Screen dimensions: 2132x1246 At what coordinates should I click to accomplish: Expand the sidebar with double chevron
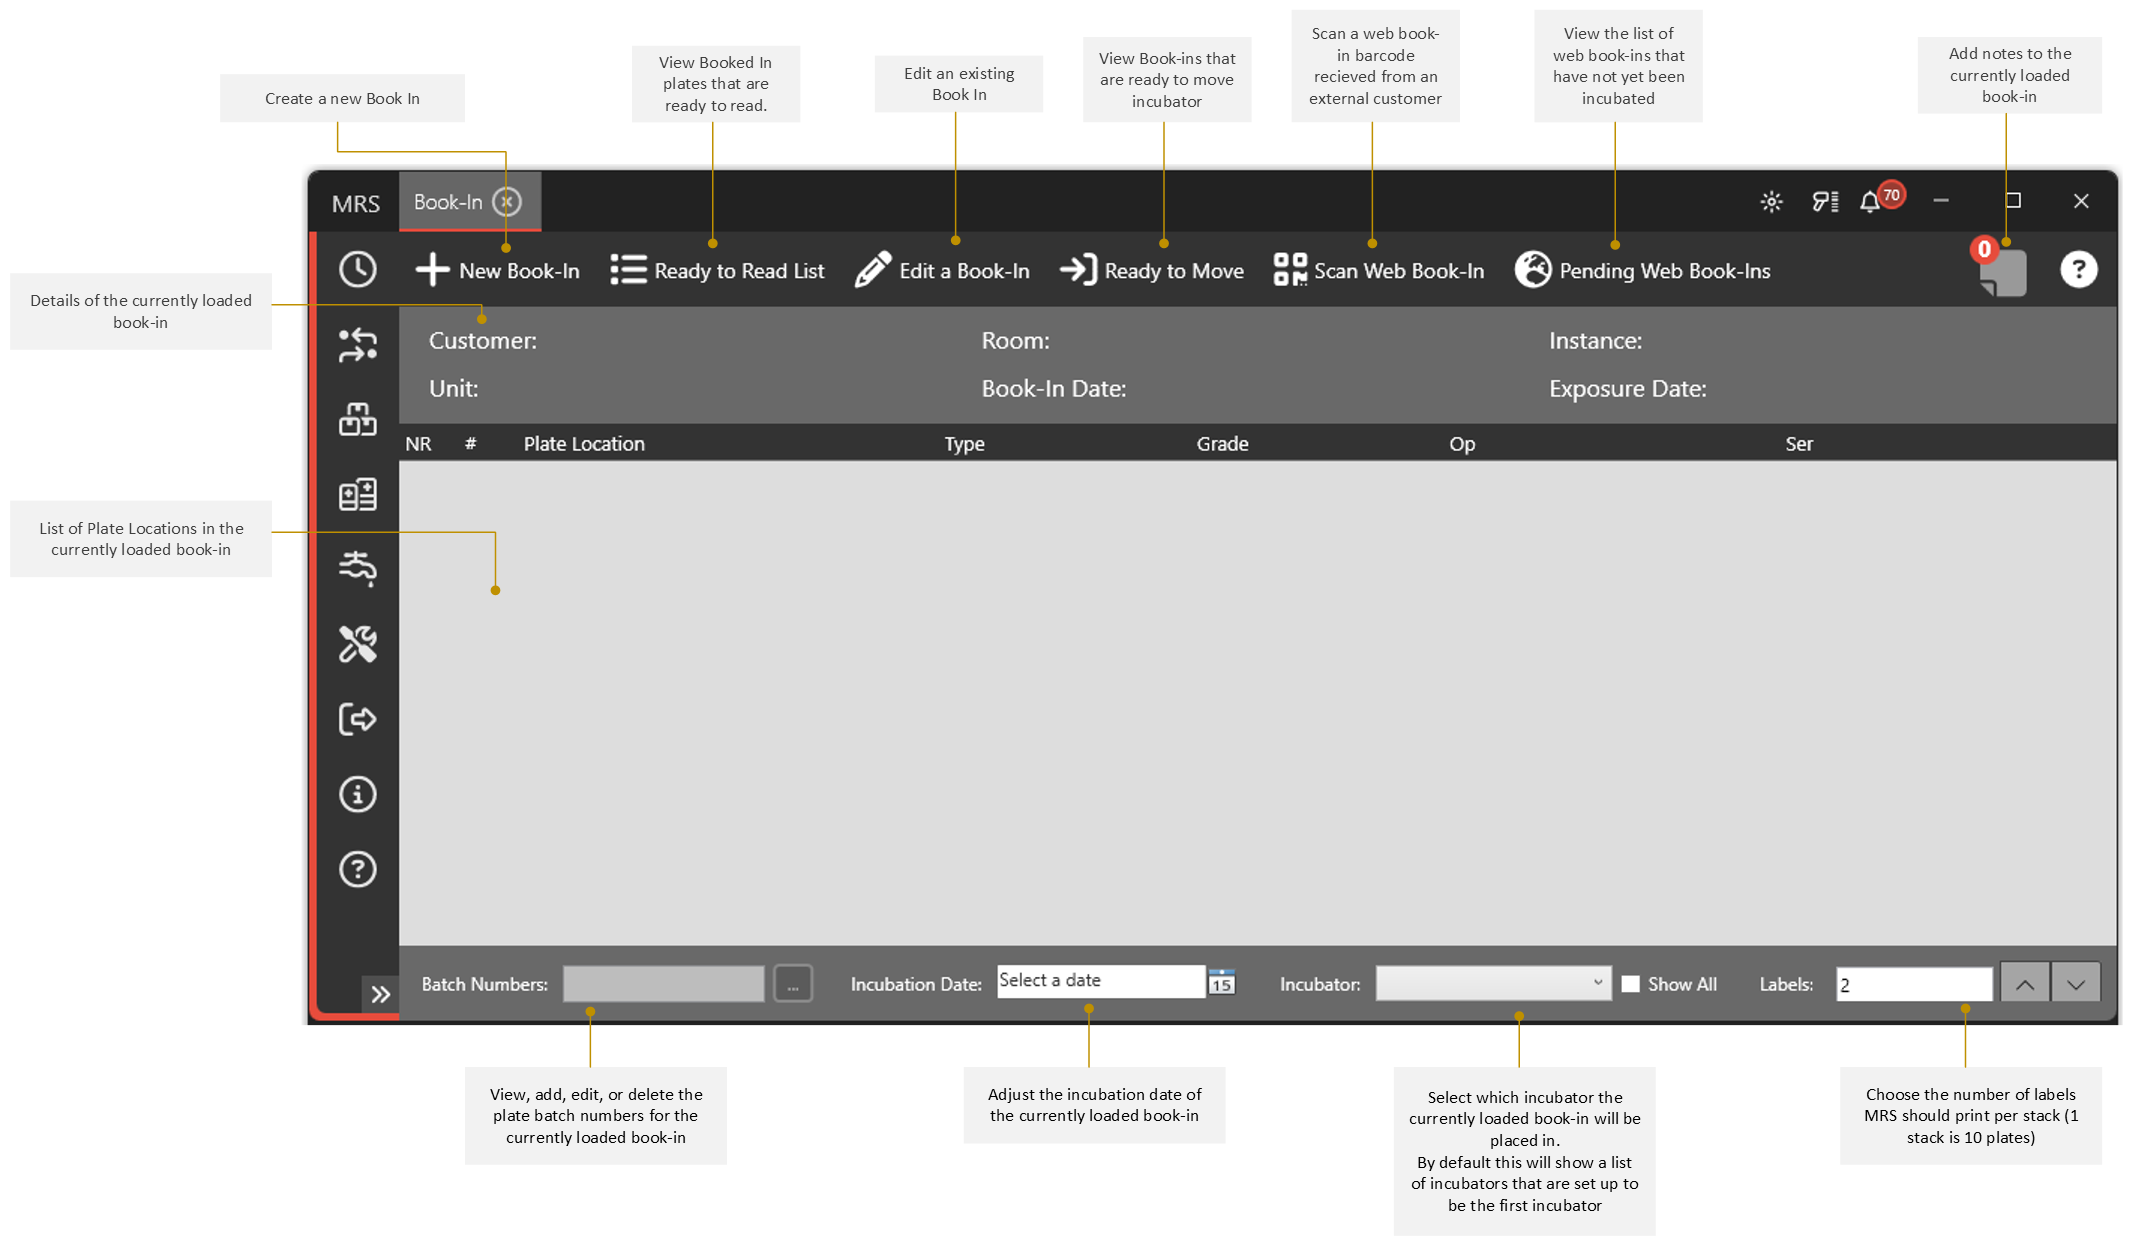(x=380, y=994)
